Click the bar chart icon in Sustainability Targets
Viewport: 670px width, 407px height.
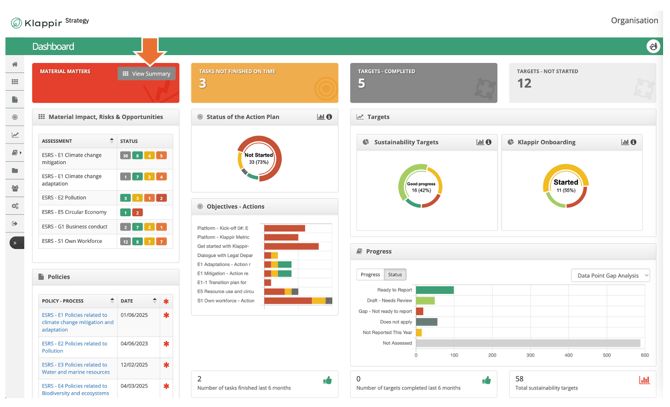coord(480,142)
